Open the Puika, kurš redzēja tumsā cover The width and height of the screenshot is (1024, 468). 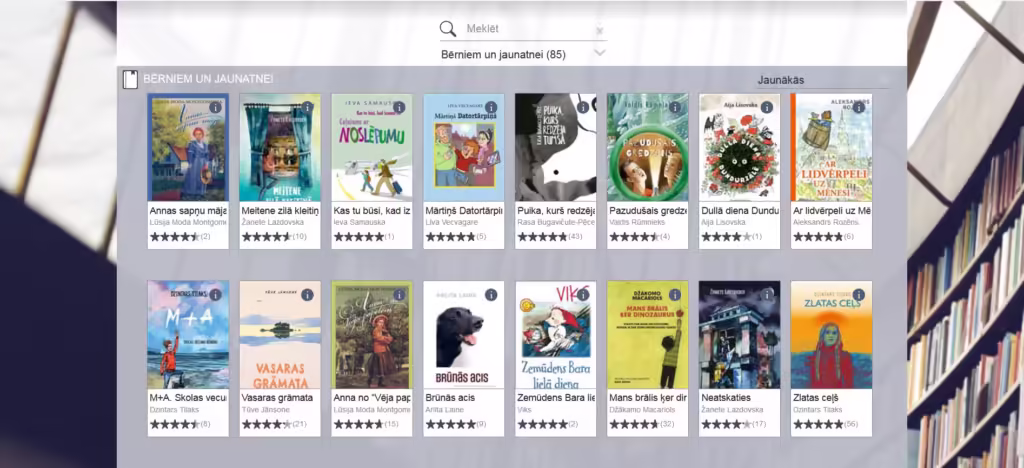point(556,148)
